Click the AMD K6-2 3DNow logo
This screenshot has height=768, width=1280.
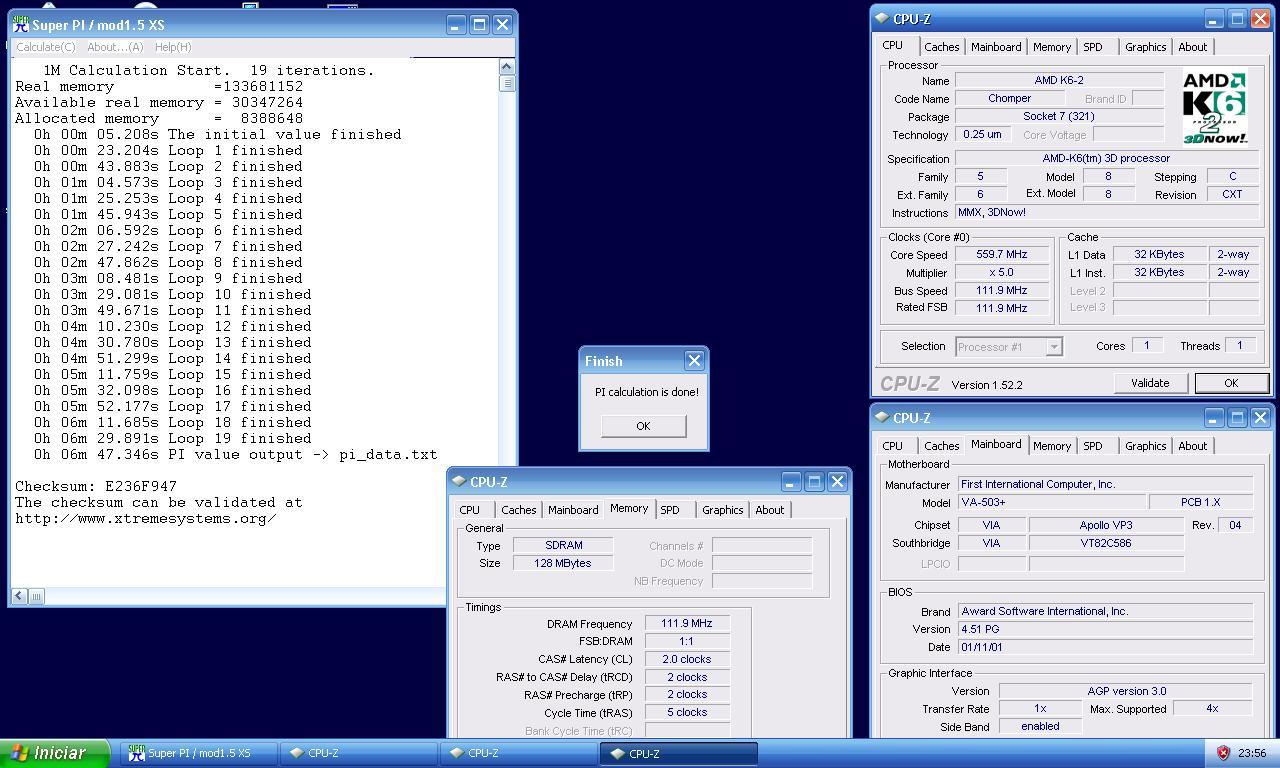1215,107
